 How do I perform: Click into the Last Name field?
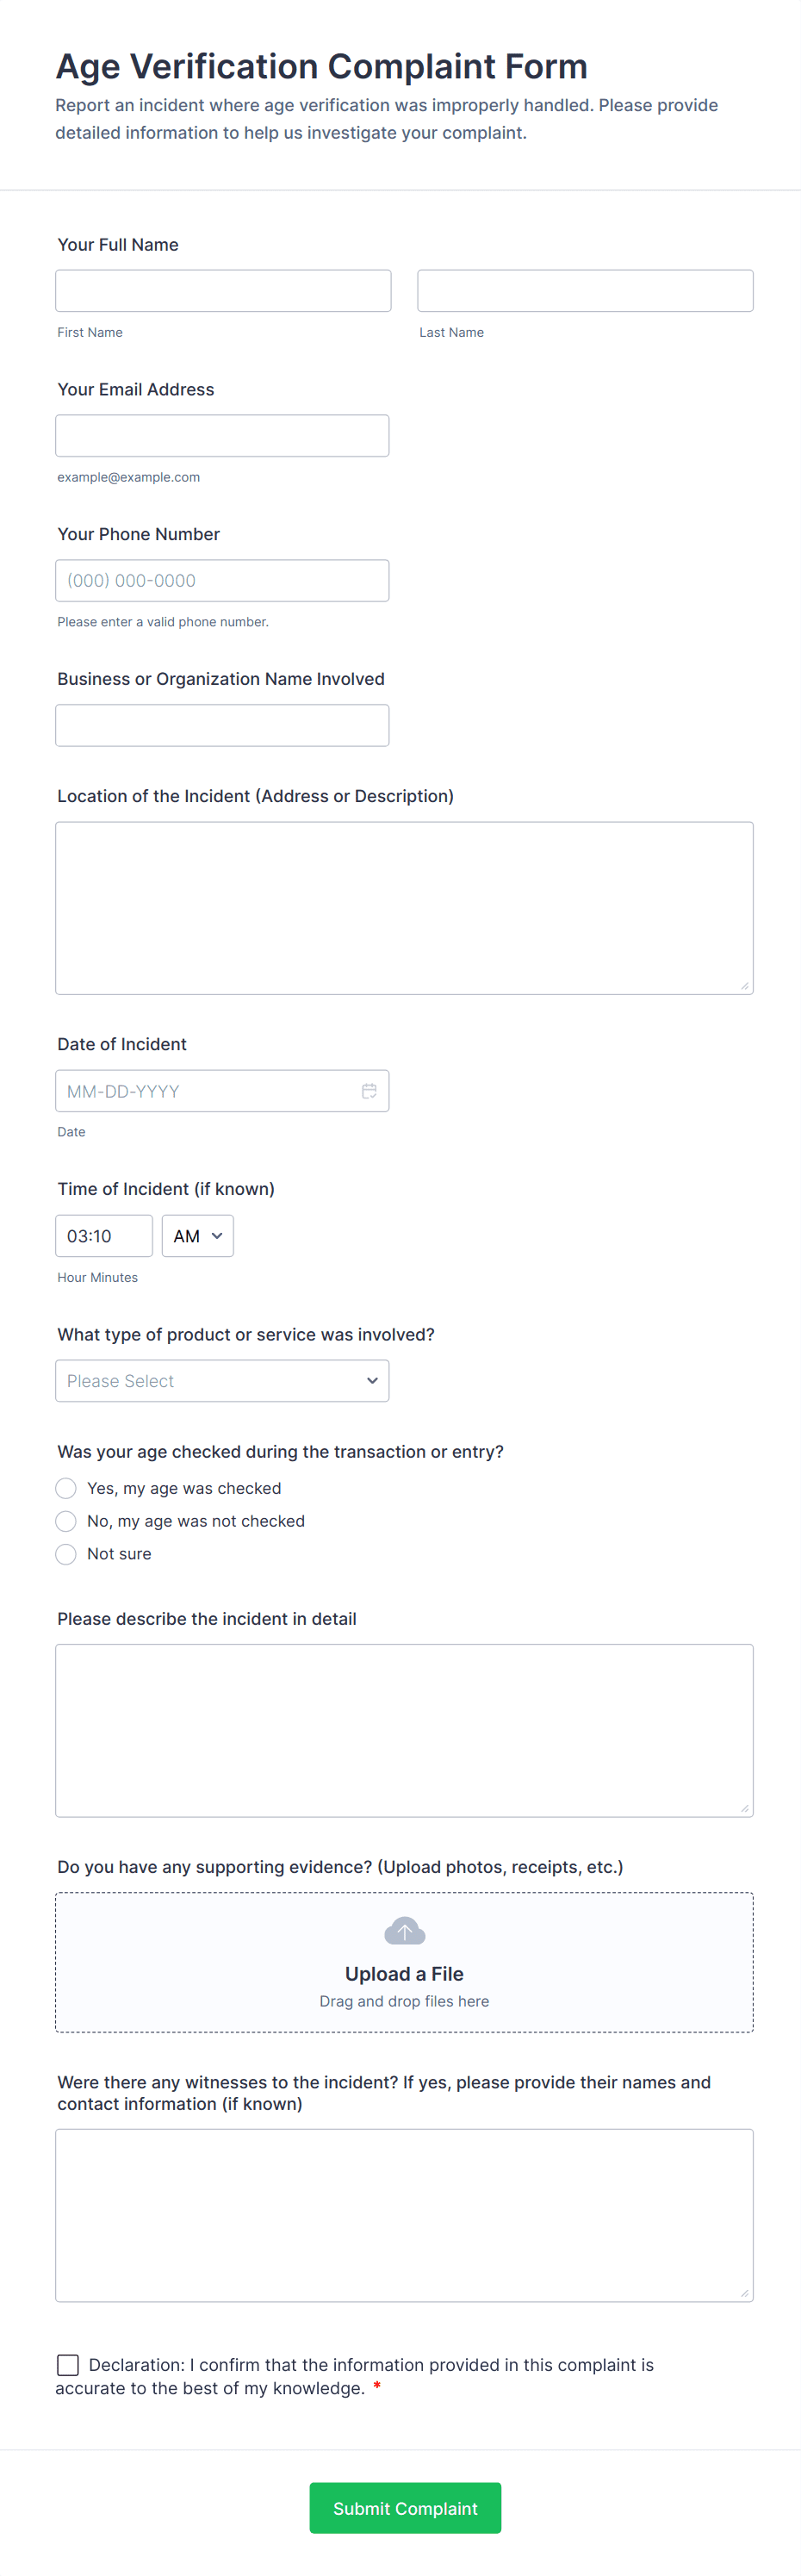(x=585, y=291)
